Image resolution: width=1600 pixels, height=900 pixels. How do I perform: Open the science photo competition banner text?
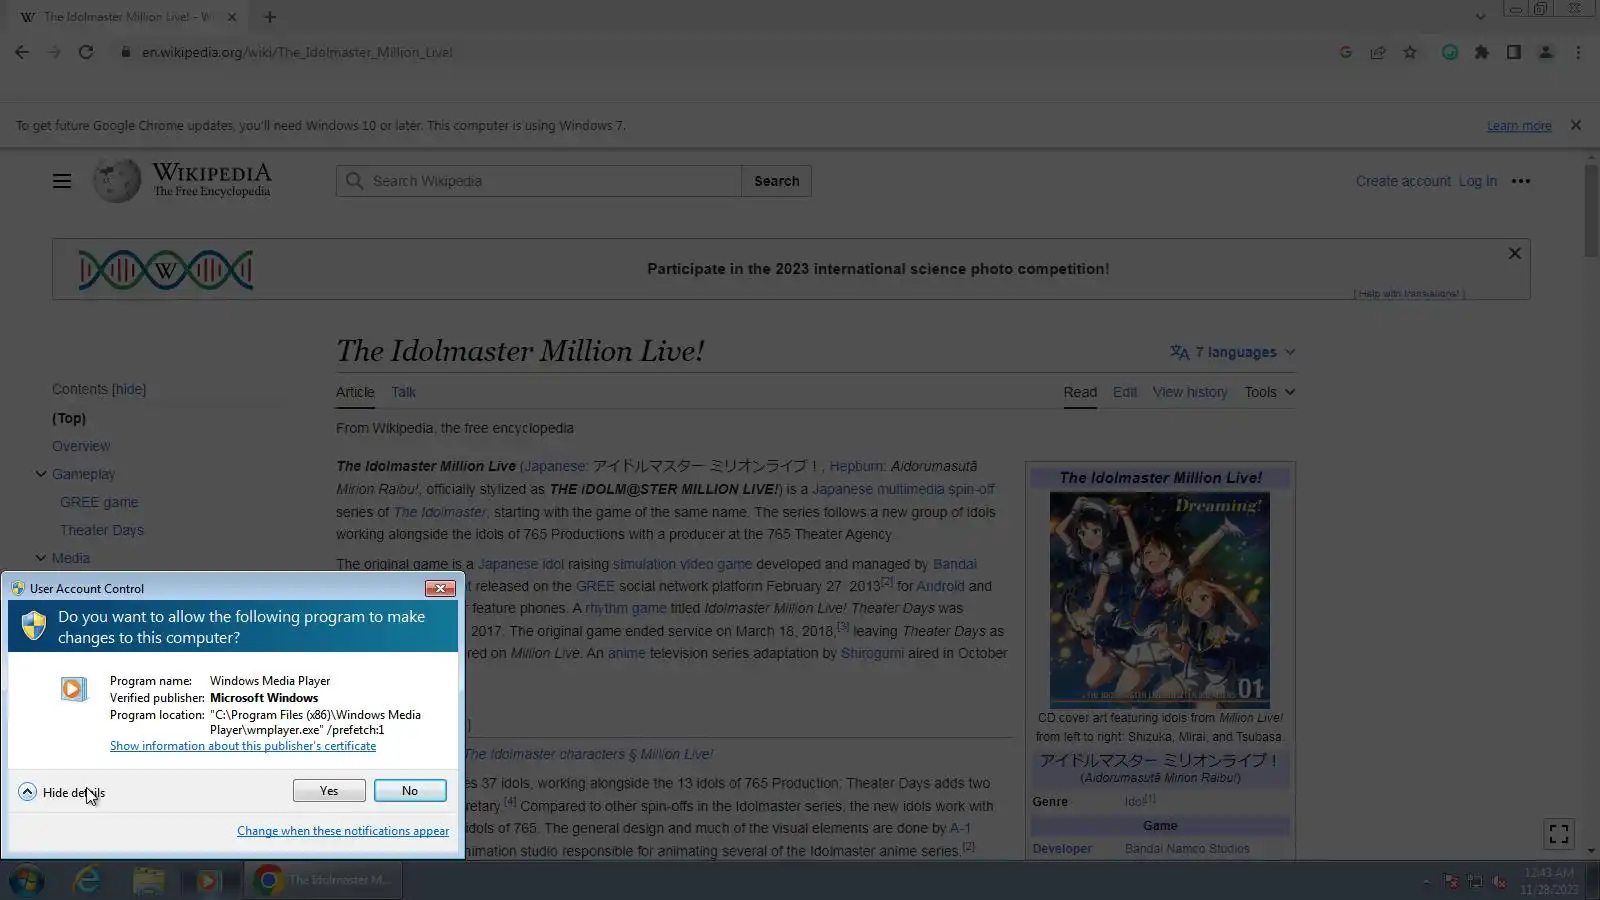(878, 269)
